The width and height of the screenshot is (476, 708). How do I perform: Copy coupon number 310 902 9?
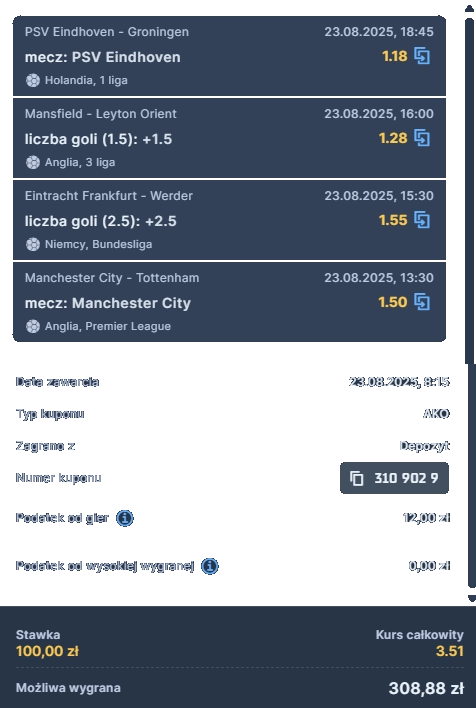(x=394, y=478)
